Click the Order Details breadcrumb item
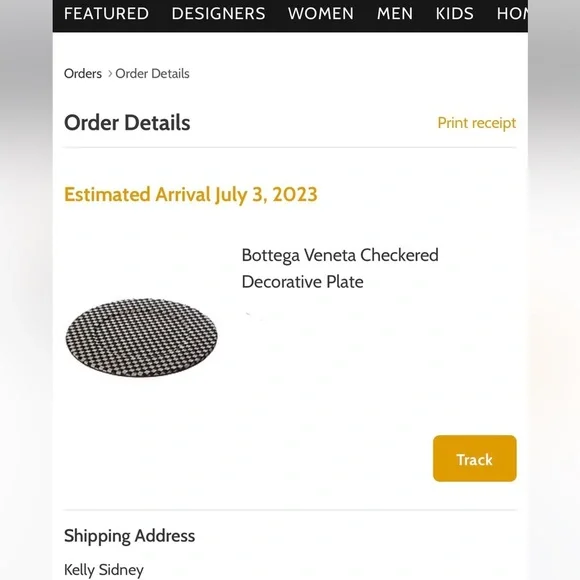Screen dimensions: 580x580 (x=152, y=74)
